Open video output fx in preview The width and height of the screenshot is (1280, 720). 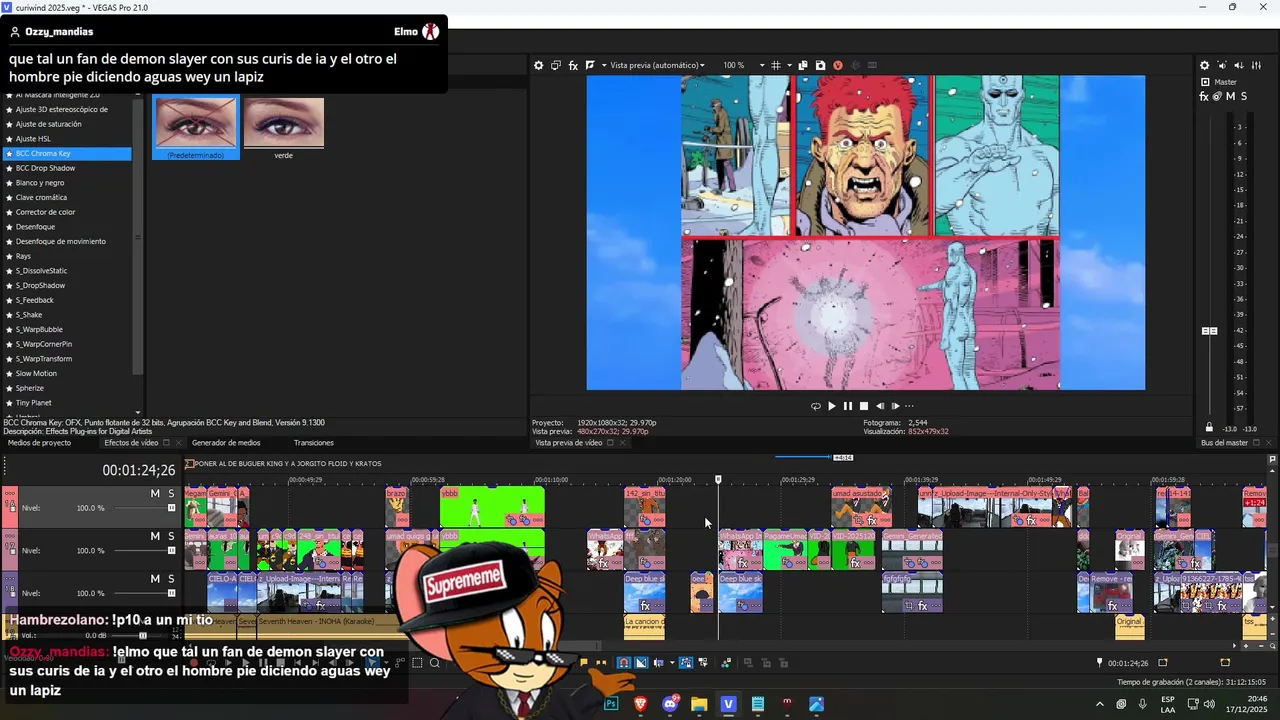click(573, 65)
